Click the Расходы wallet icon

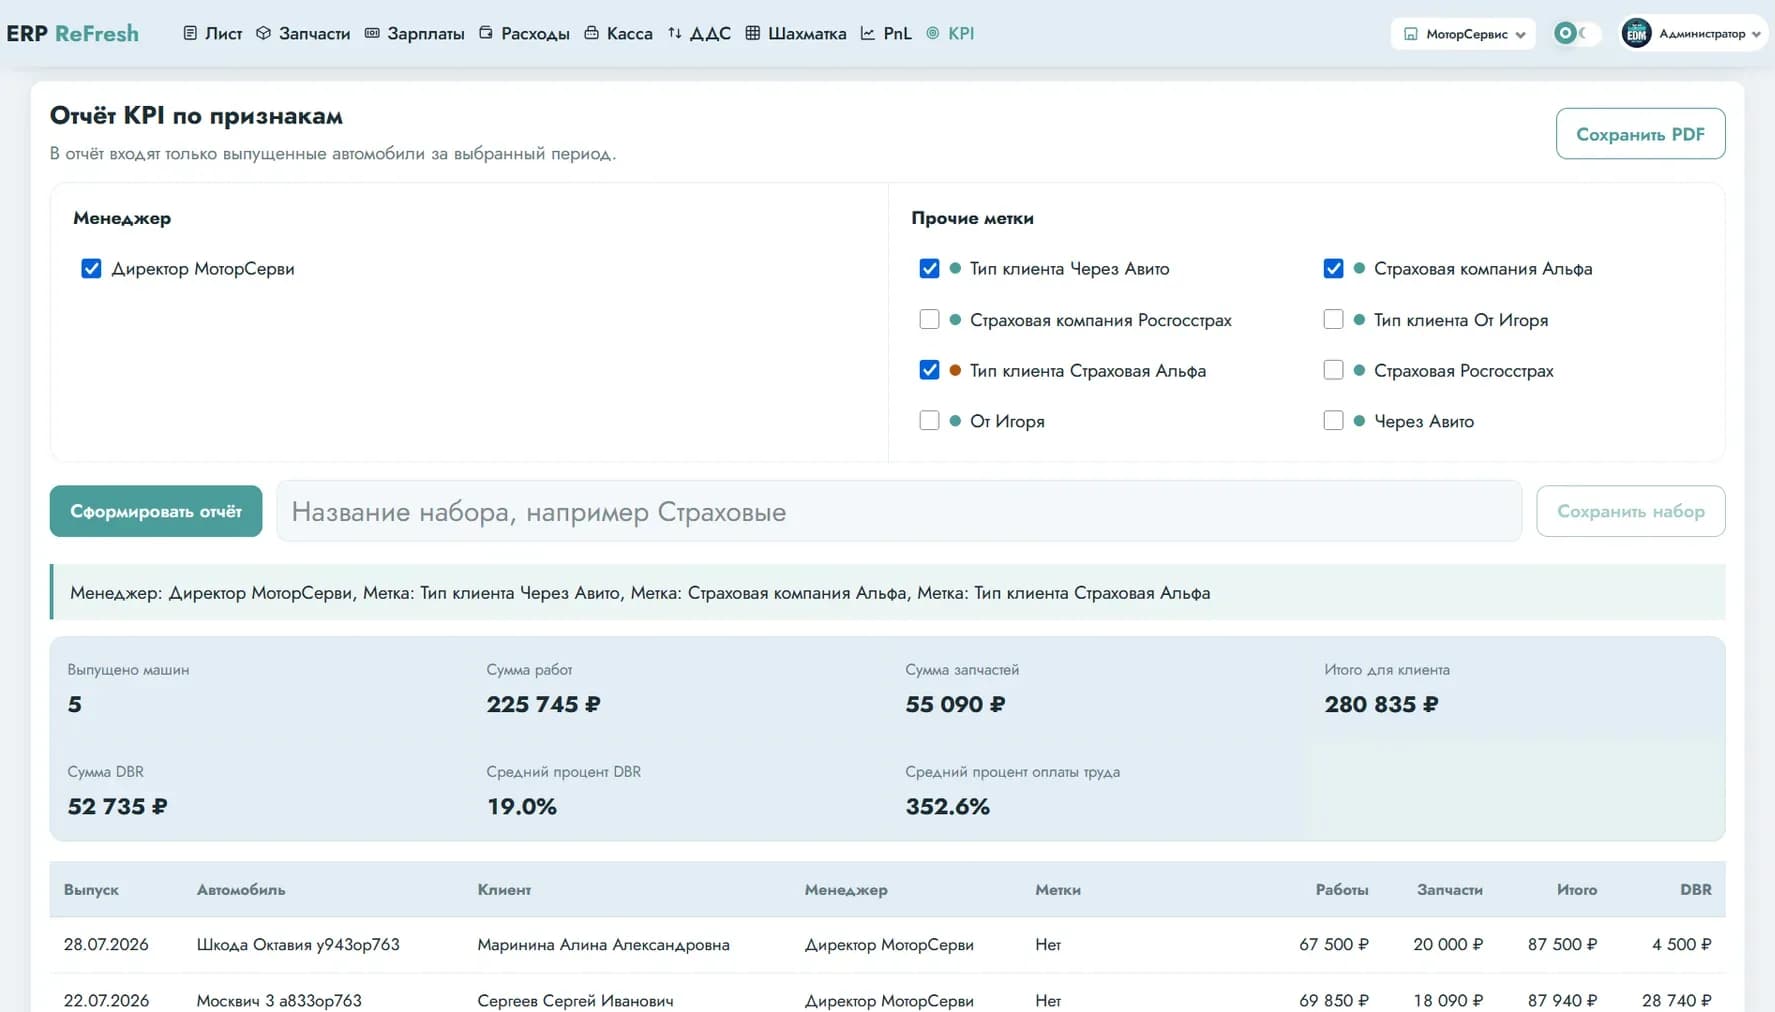click(x=486, y=33)
